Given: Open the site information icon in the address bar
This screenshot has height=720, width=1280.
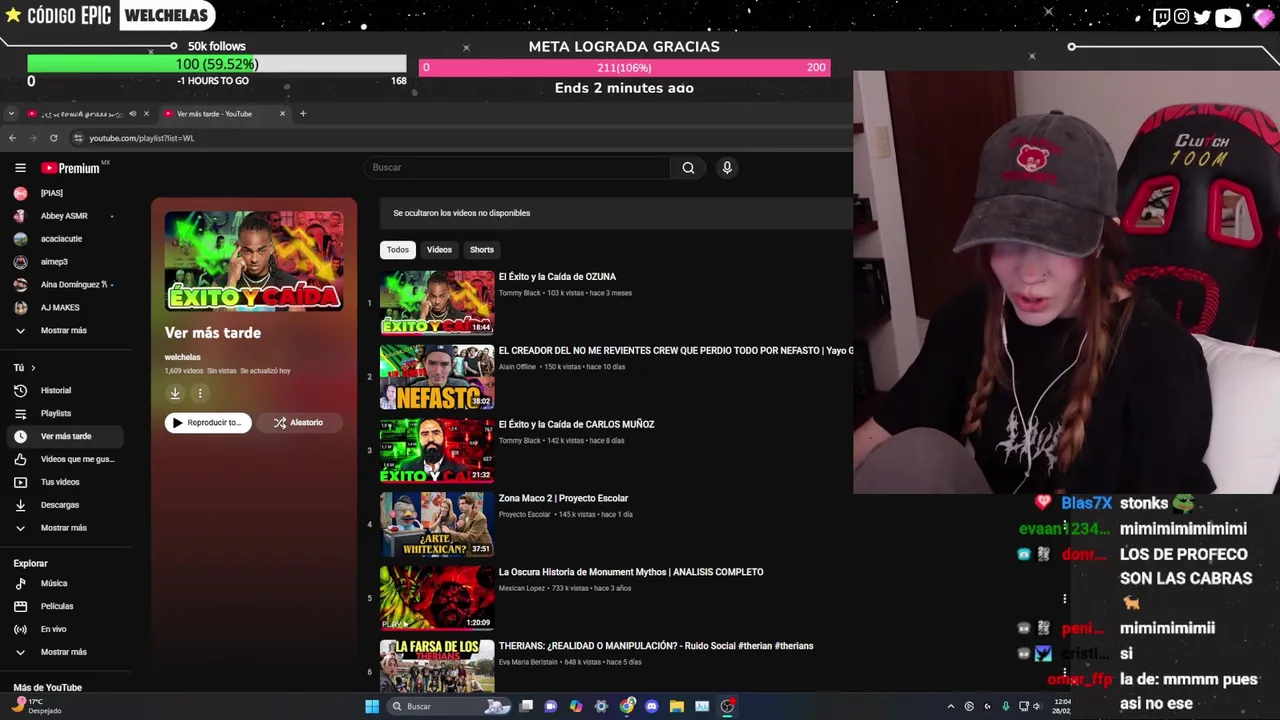Looking at the screenshot, I should pyautogui.click(x=79, y=138).
